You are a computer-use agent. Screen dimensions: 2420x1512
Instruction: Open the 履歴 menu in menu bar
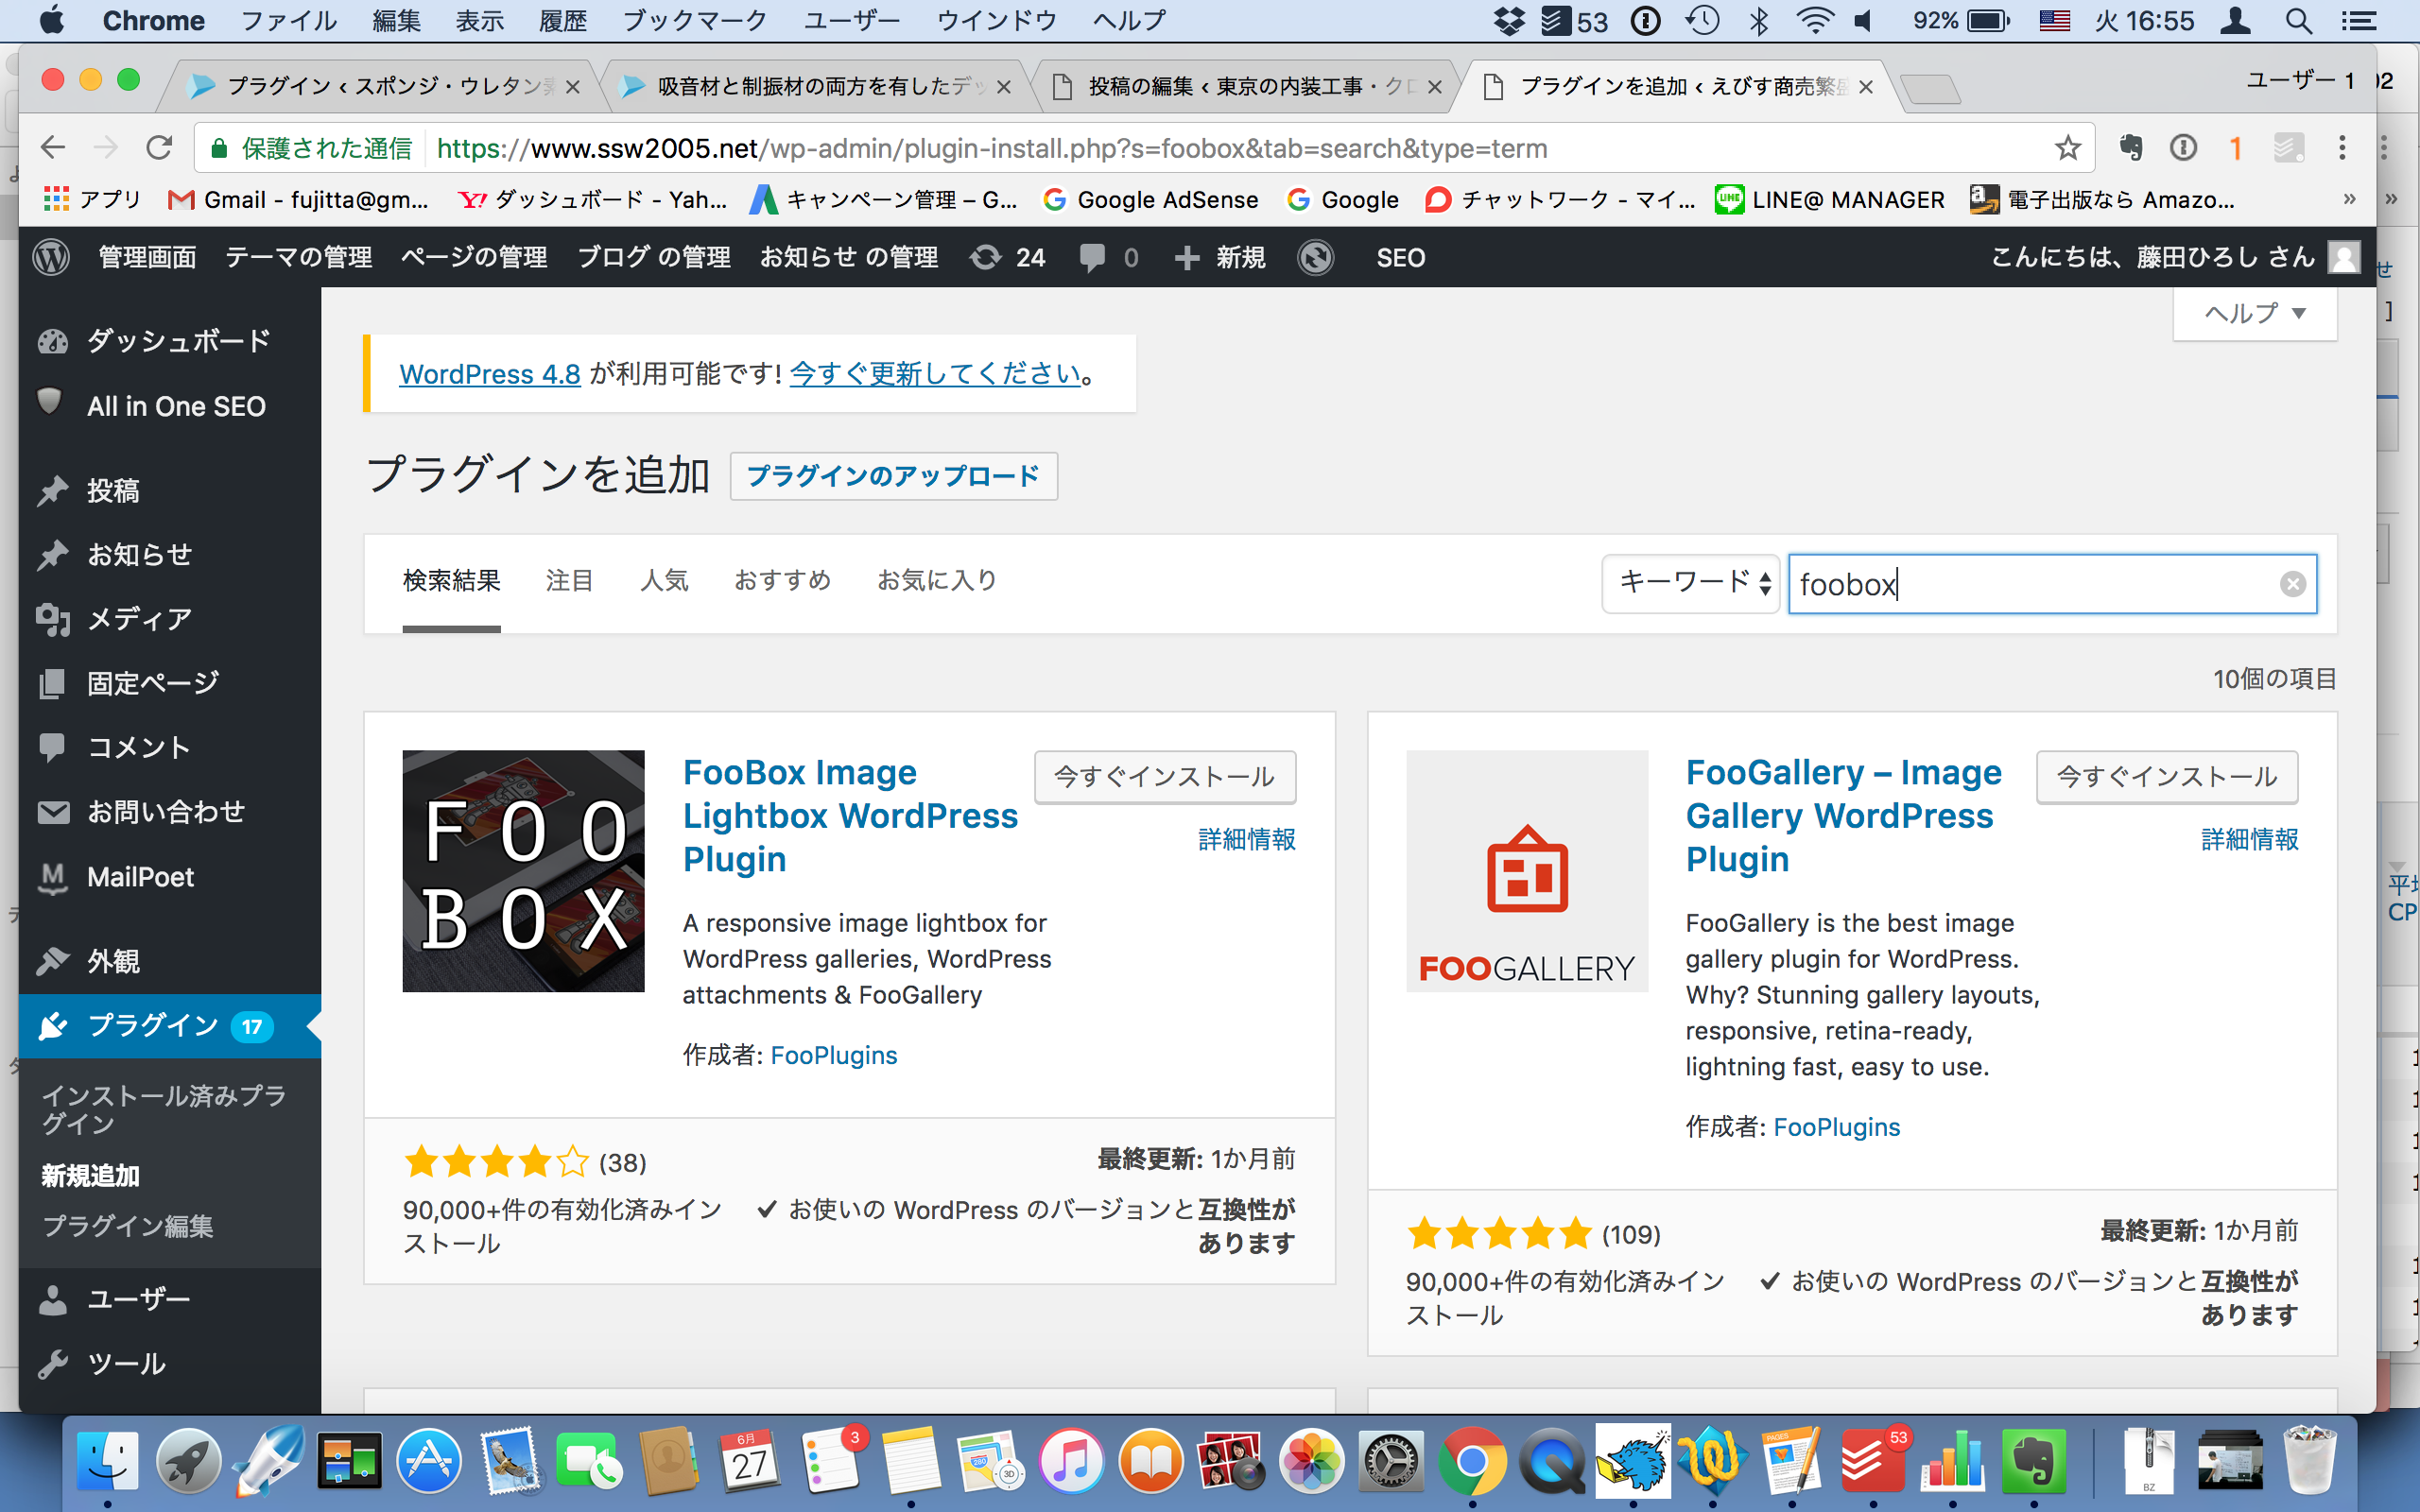tap(563, 21)
